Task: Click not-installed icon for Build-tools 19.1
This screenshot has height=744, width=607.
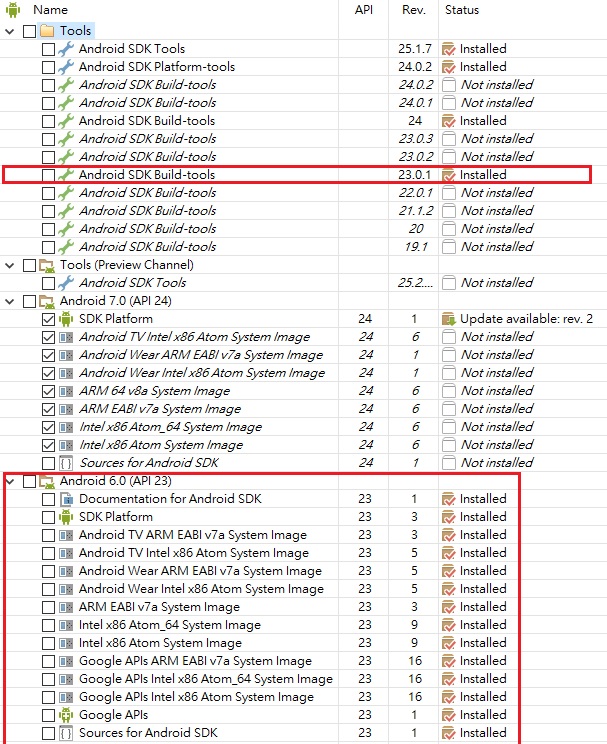Action: coord(449,247)
